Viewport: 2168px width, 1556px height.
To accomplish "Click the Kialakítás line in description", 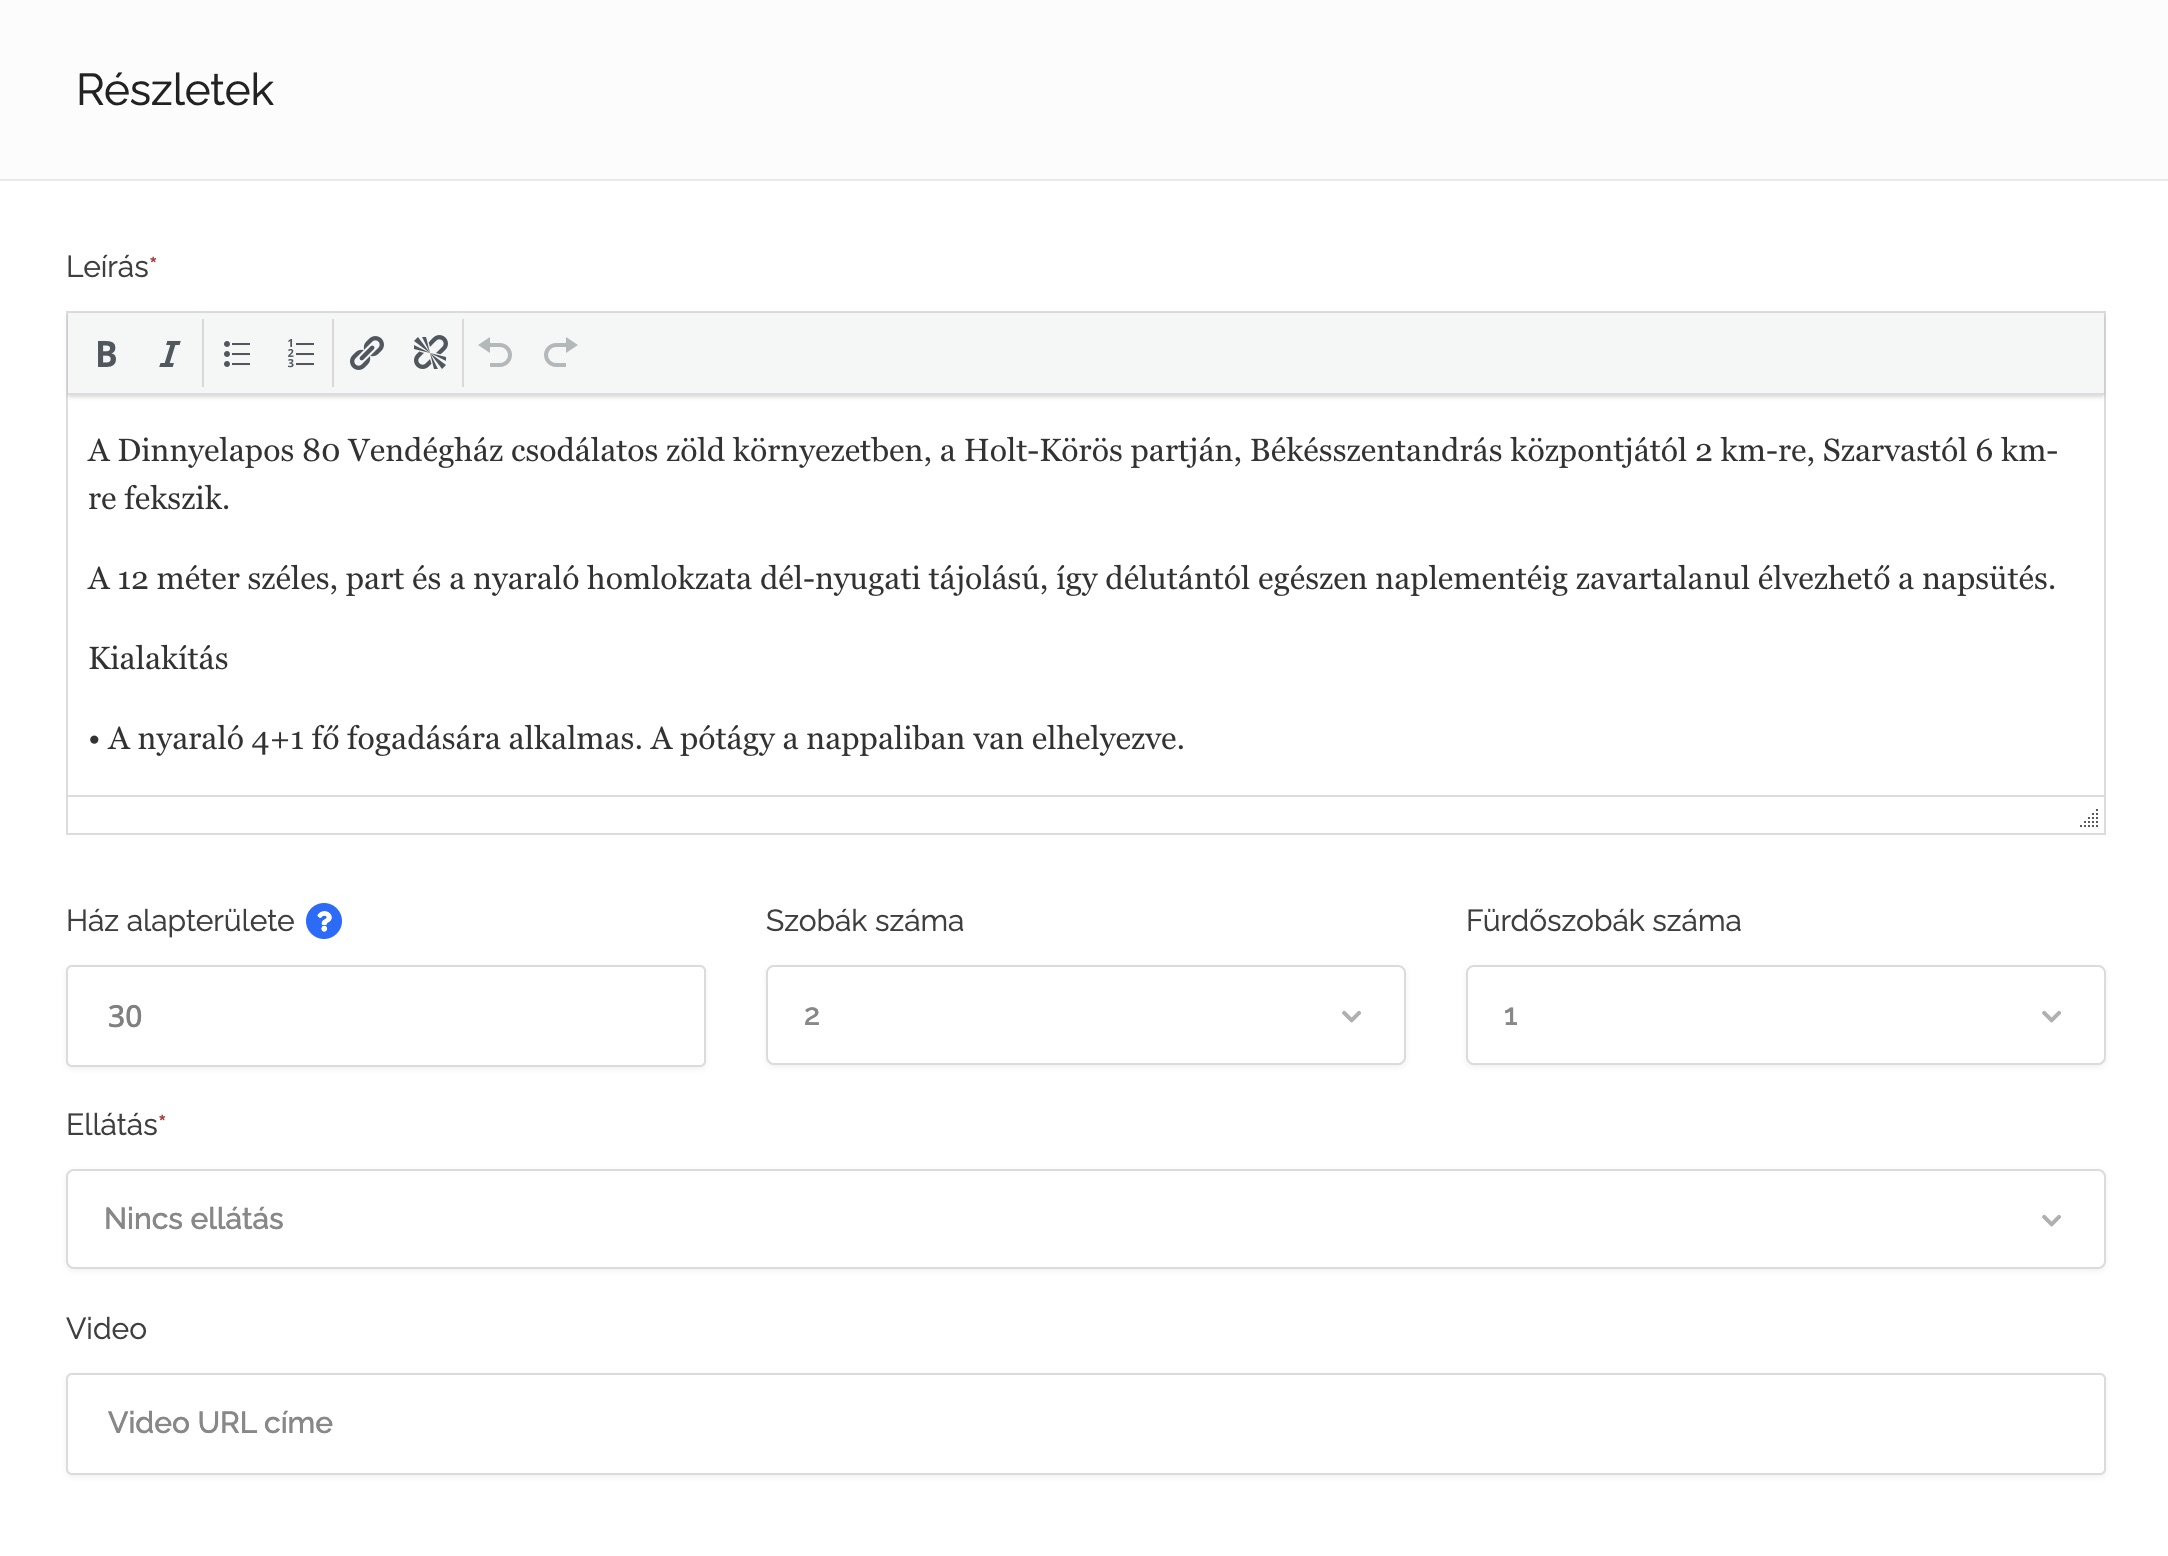I will (x=158, y=659).
